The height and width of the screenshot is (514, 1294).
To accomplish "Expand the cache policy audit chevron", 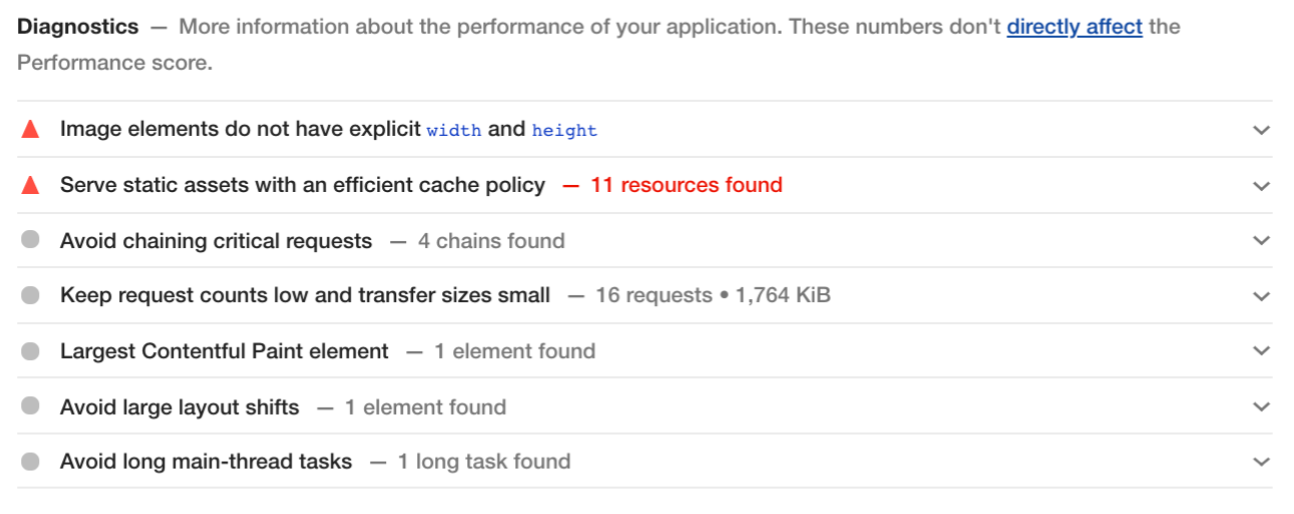I will (x=1261, y=186).
